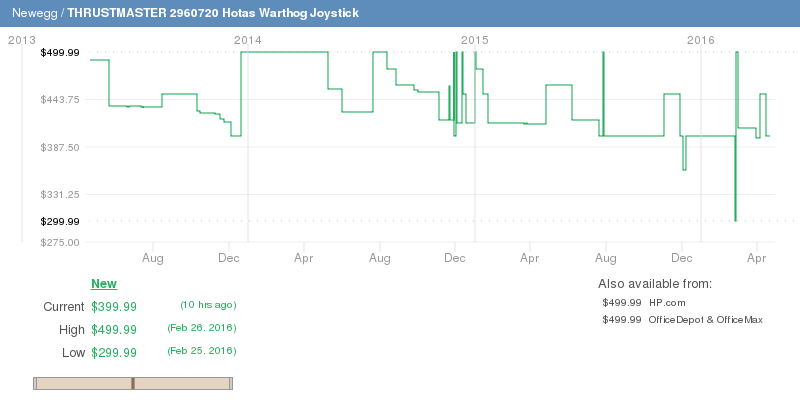Click the Also available from heading

[x=655, y=284]
